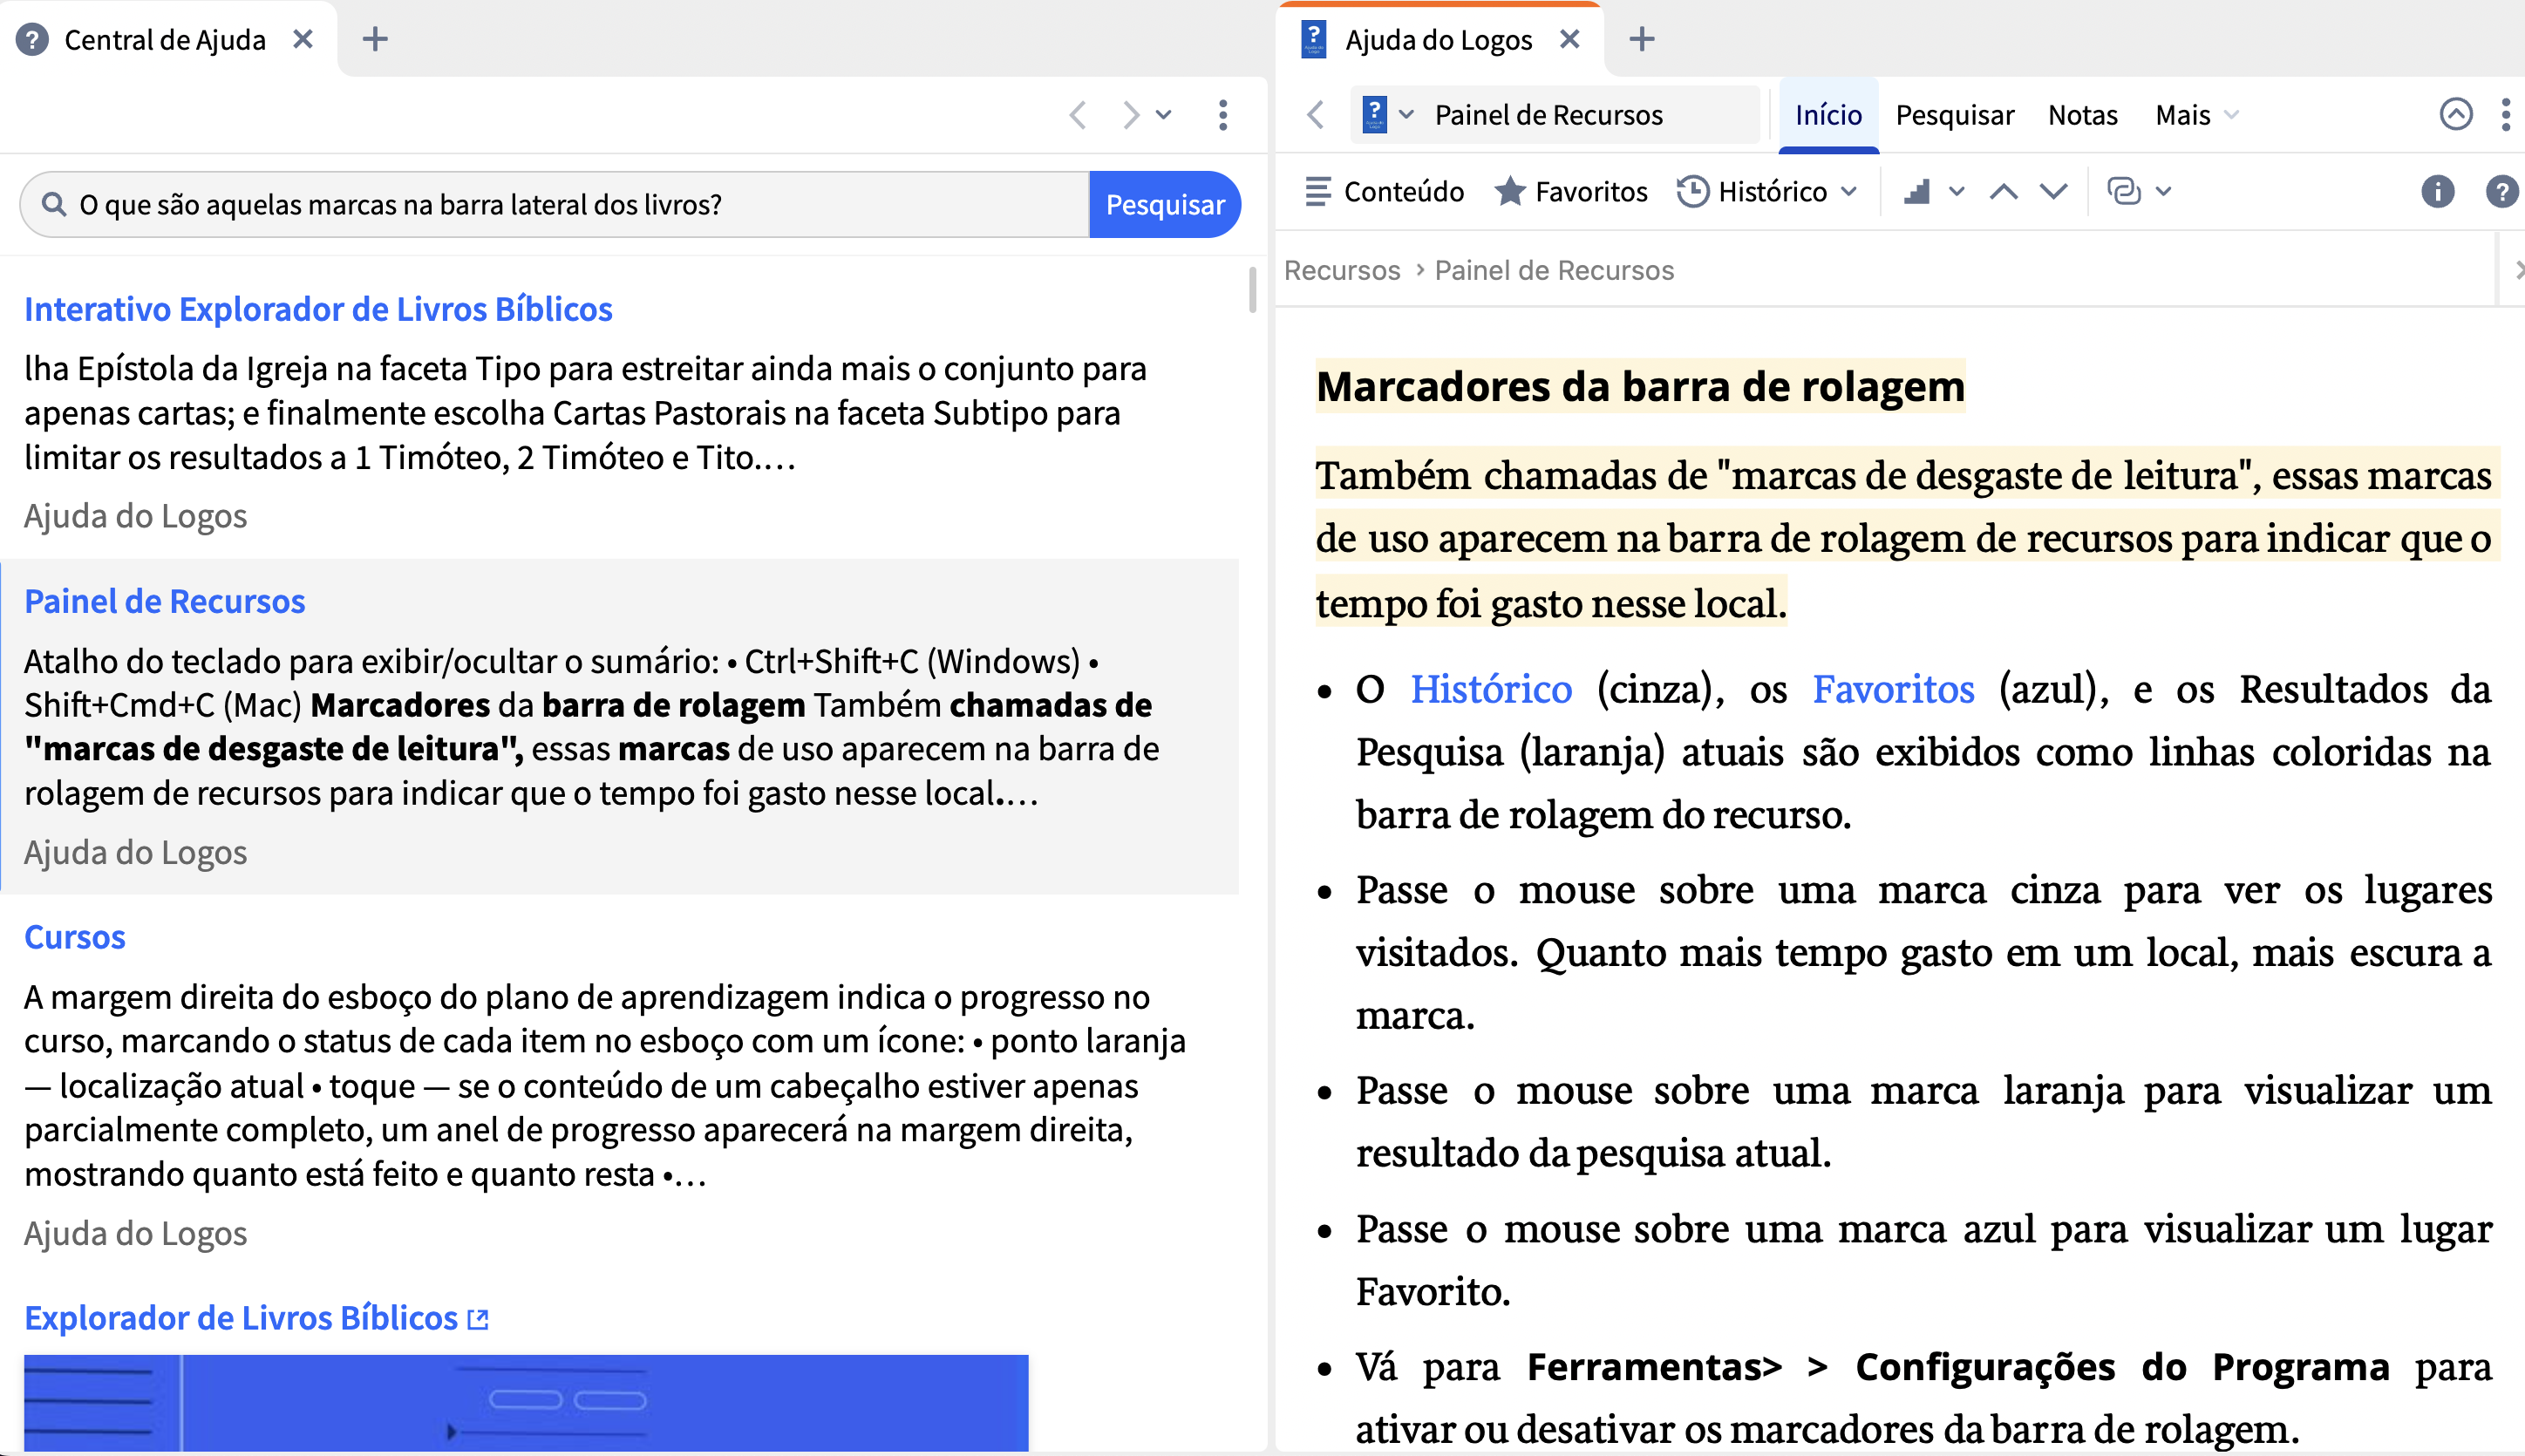Open Favoritos star in toolbar
Screen dimensions: 2525x1456
pos(1571,191)
